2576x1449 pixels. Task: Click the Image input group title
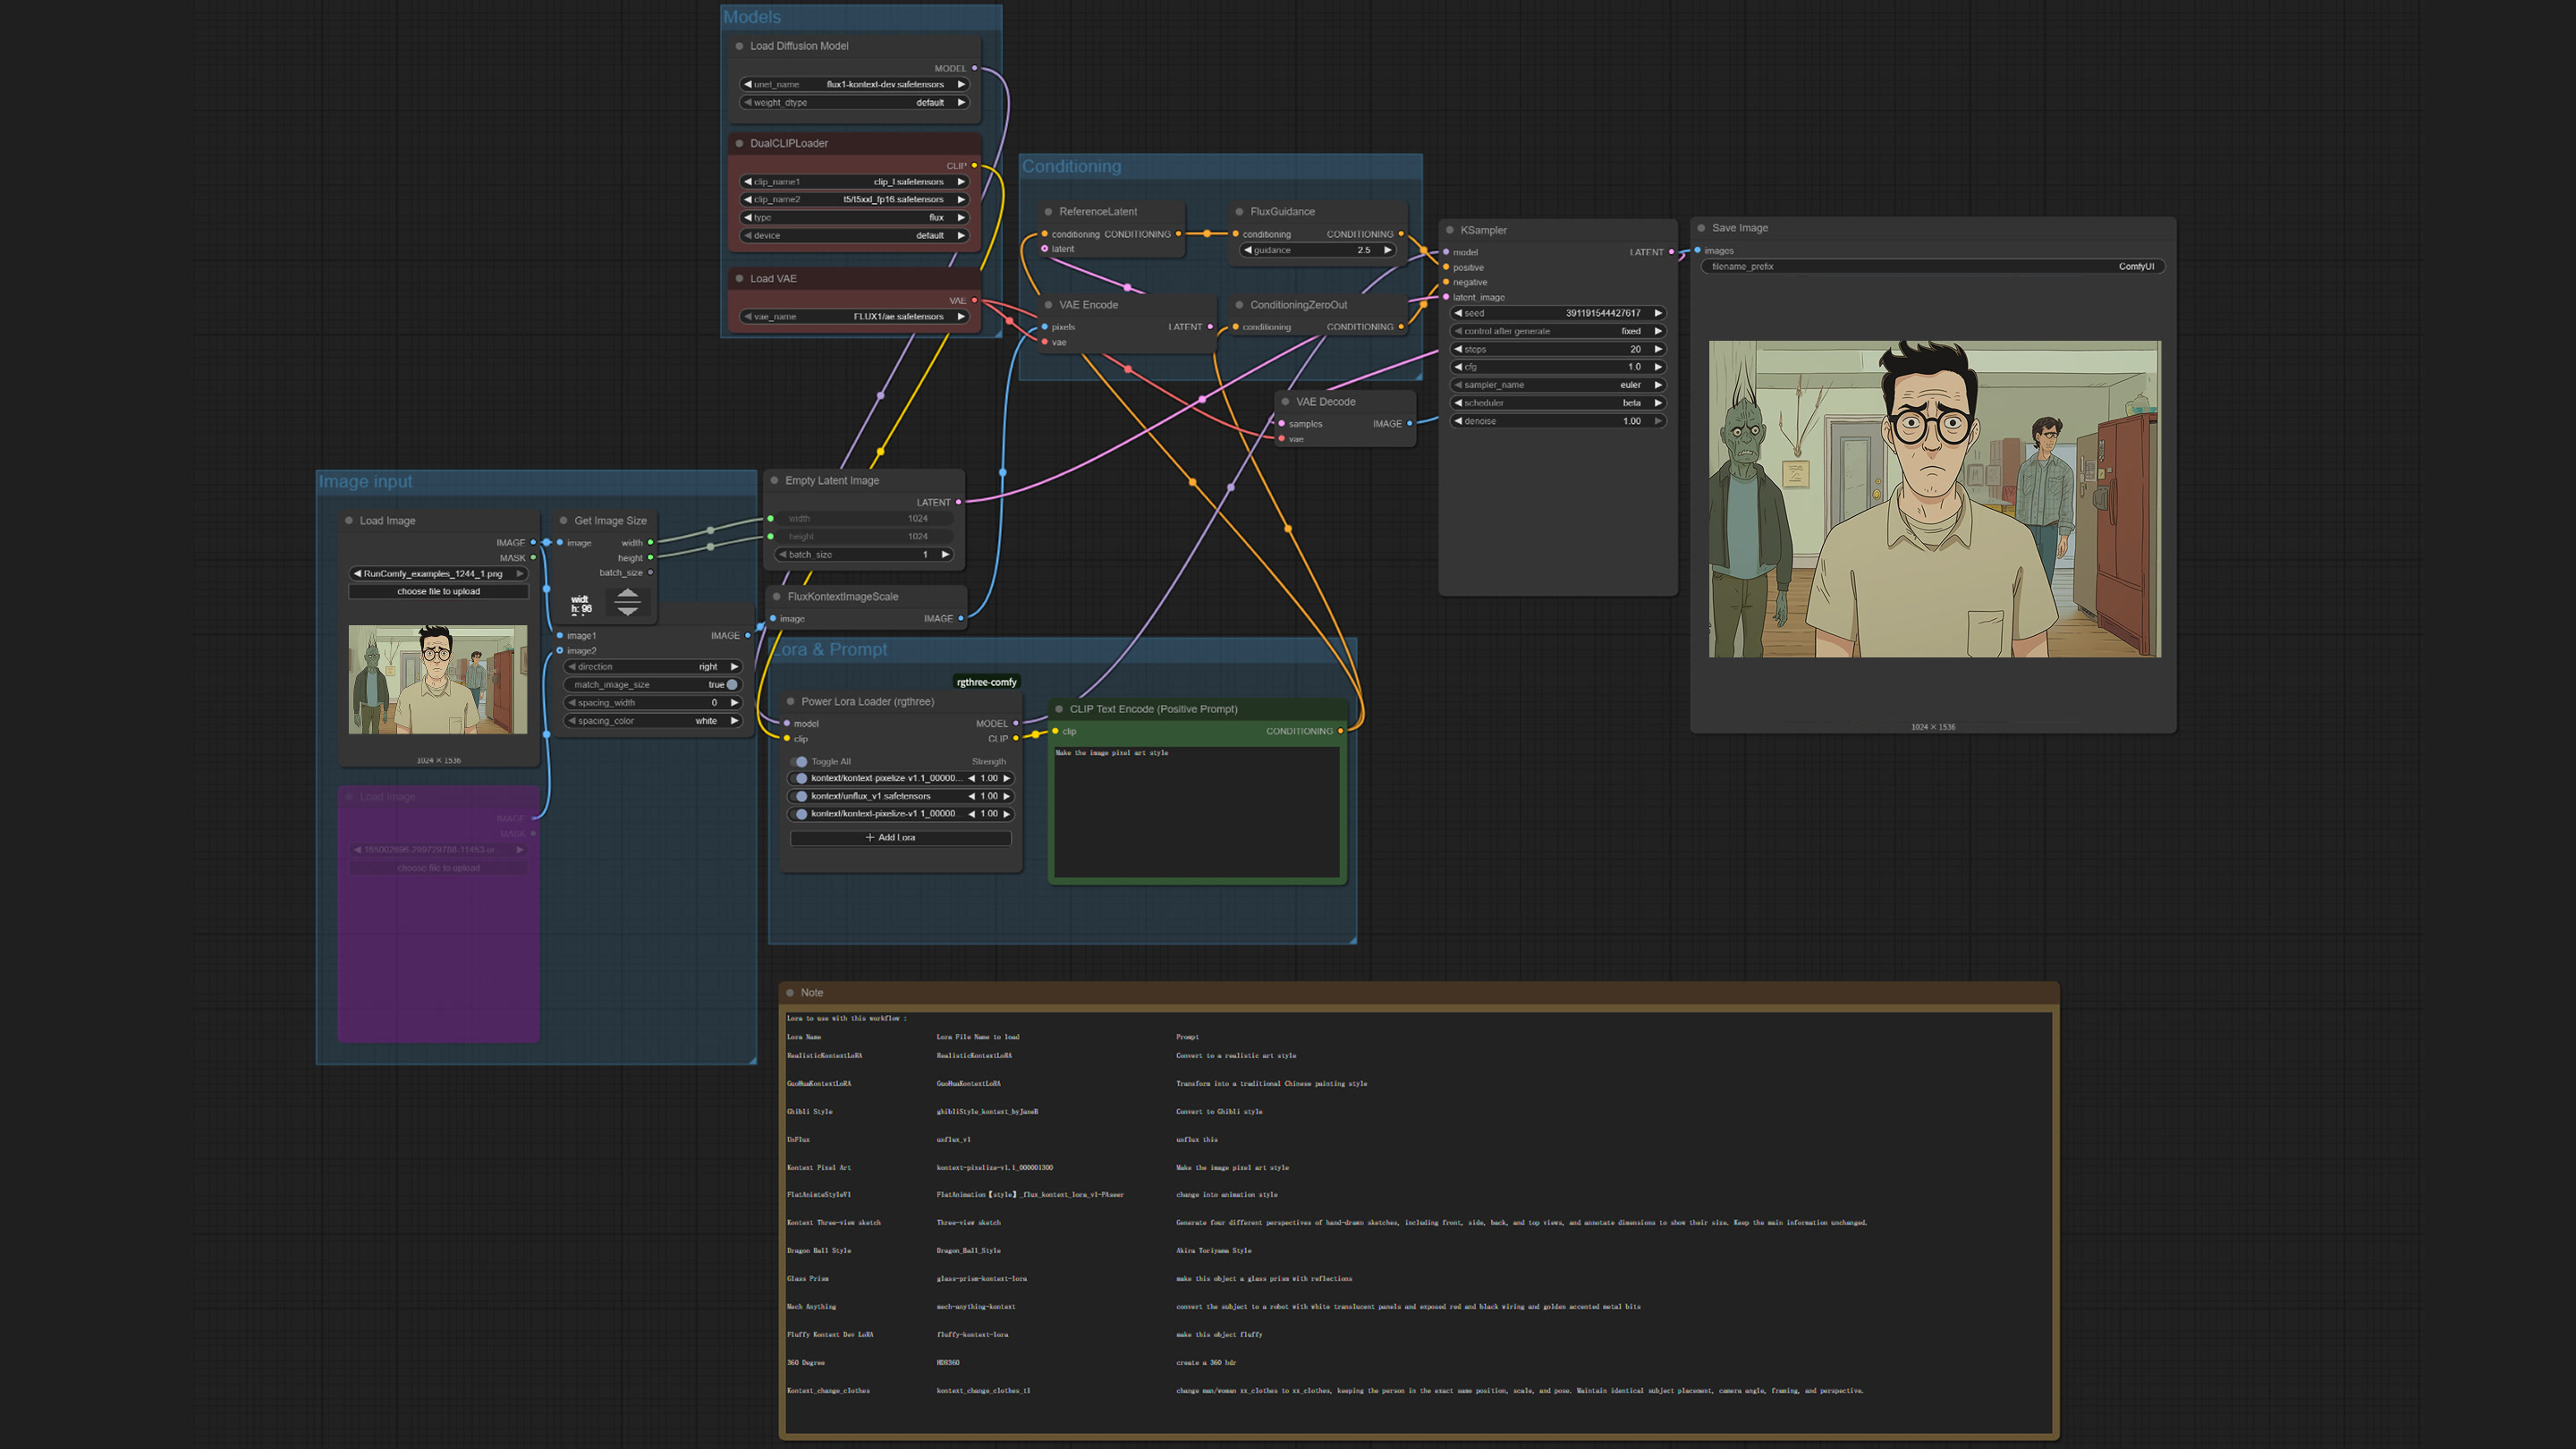click(365, 482)
